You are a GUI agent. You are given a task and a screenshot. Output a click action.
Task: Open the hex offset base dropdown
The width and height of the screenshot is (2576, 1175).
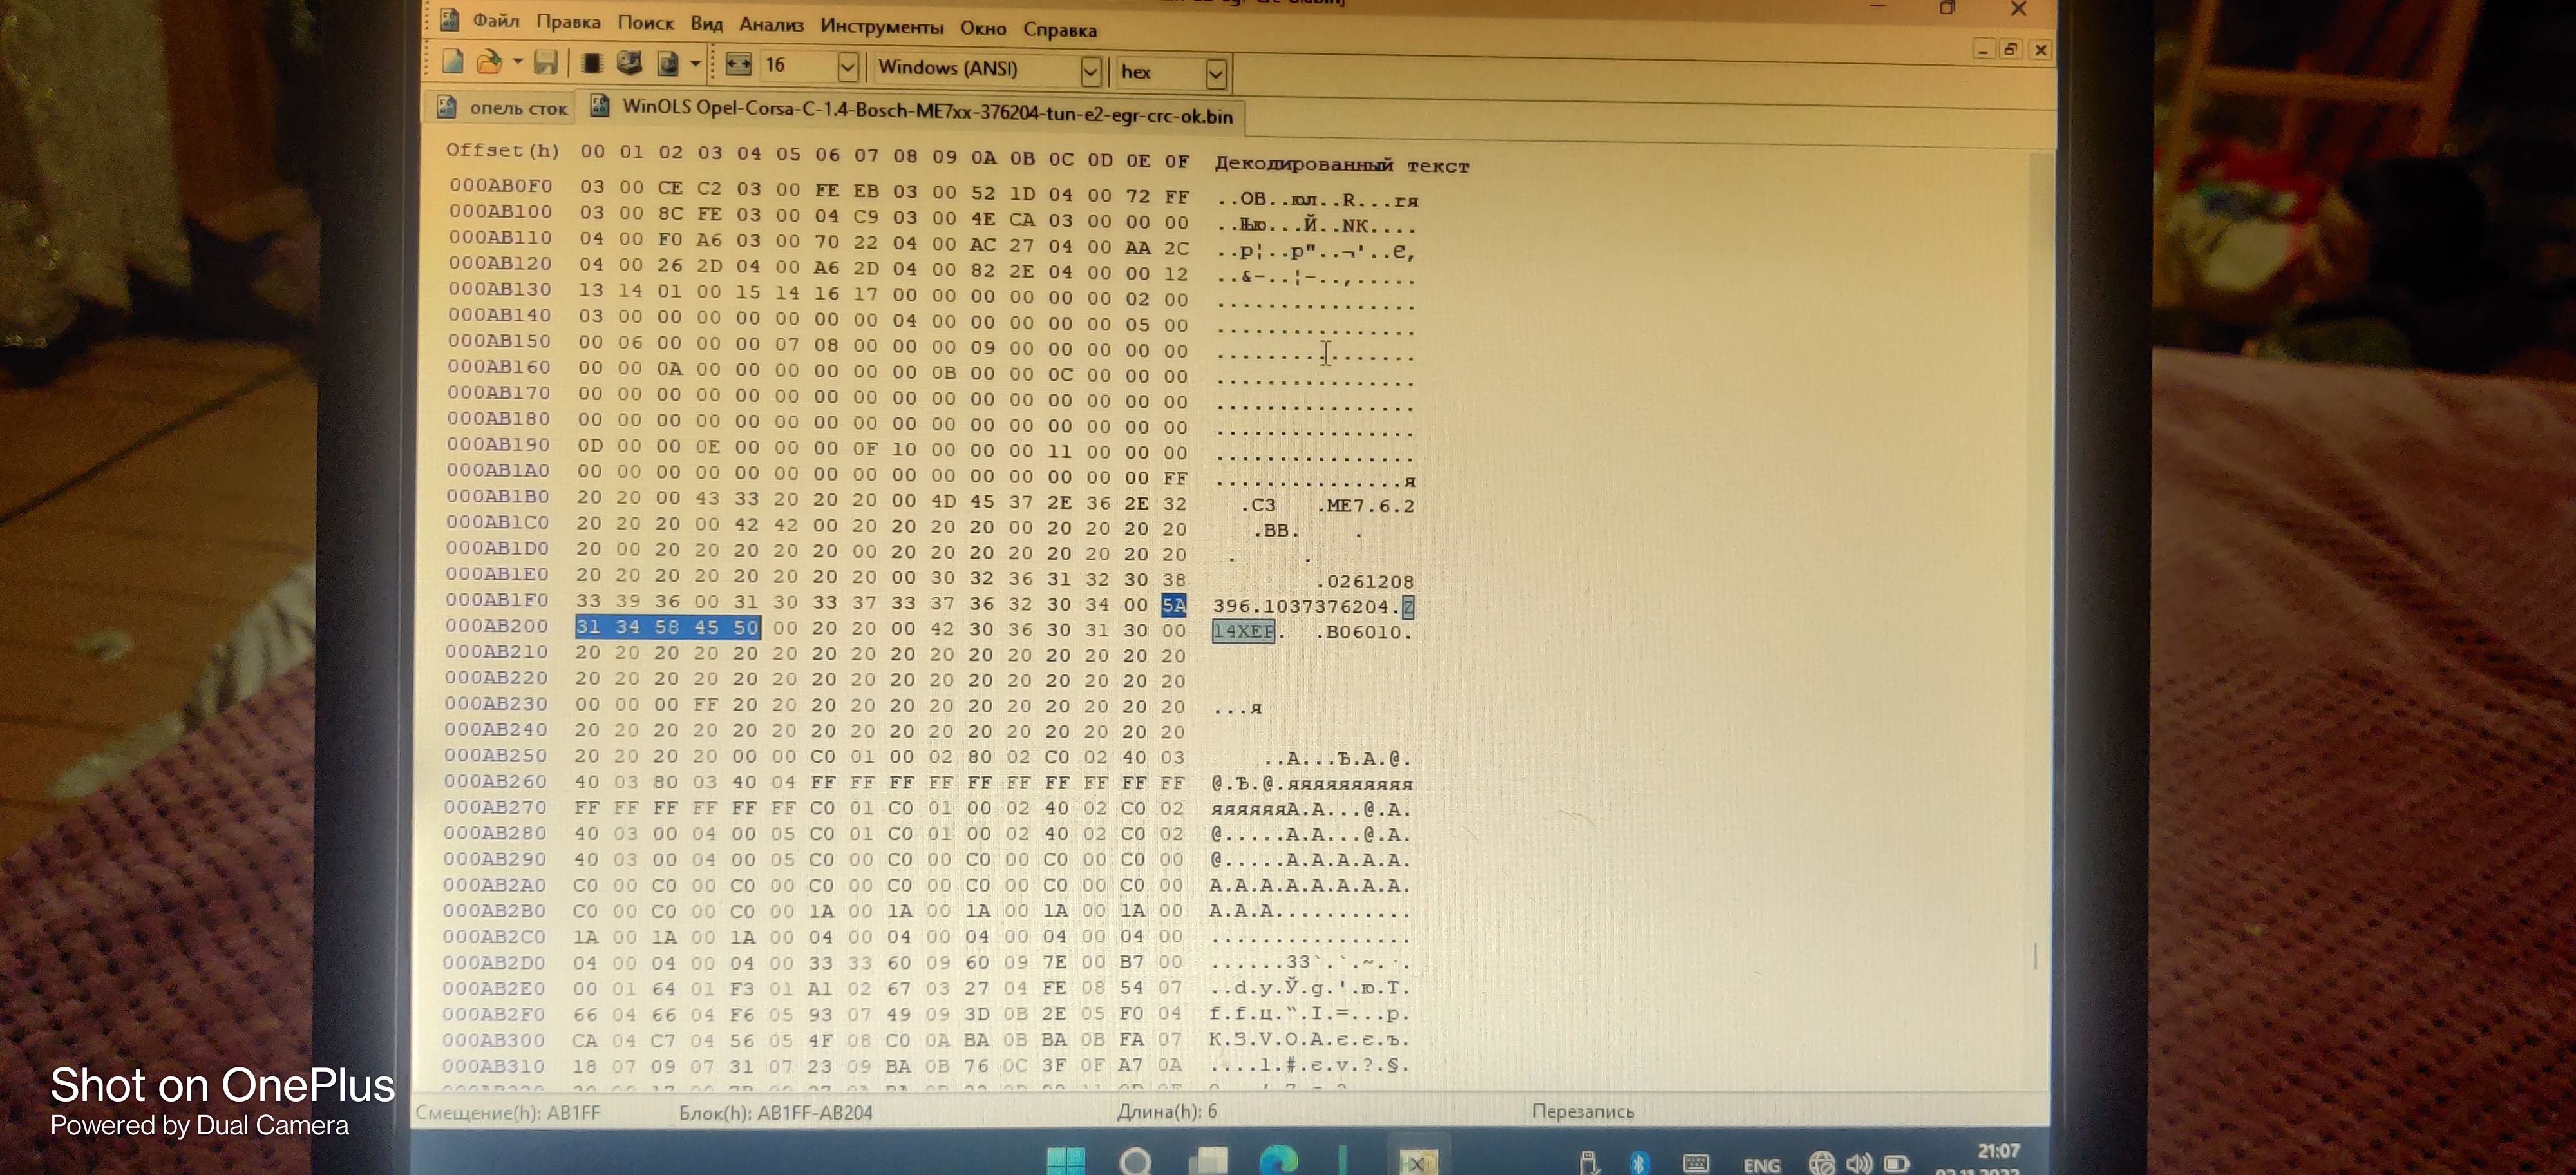[x=1215, y=73]
